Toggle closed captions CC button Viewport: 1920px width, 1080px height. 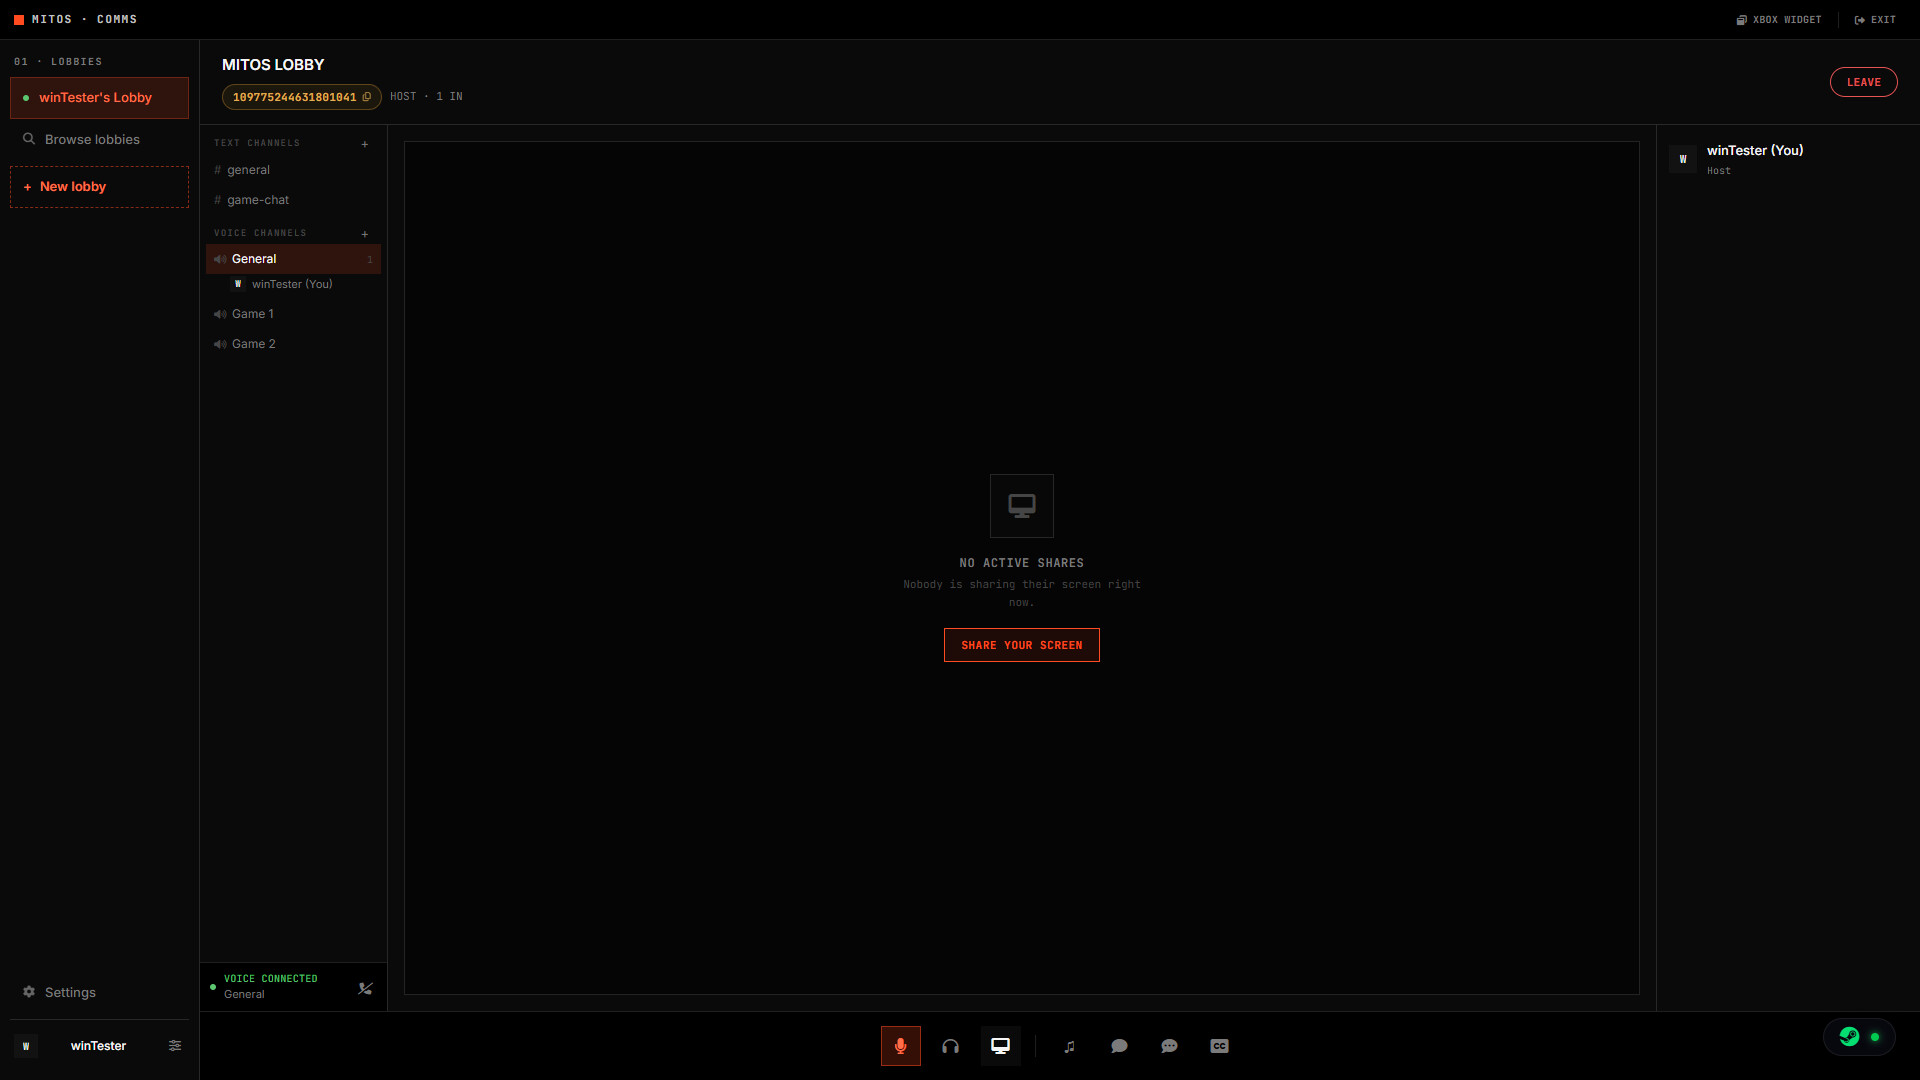tap(1219, 1046)
